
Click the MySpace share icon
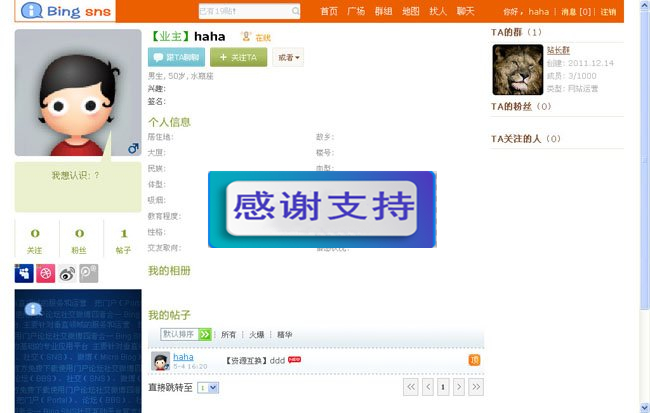click(x=24, y=274)
